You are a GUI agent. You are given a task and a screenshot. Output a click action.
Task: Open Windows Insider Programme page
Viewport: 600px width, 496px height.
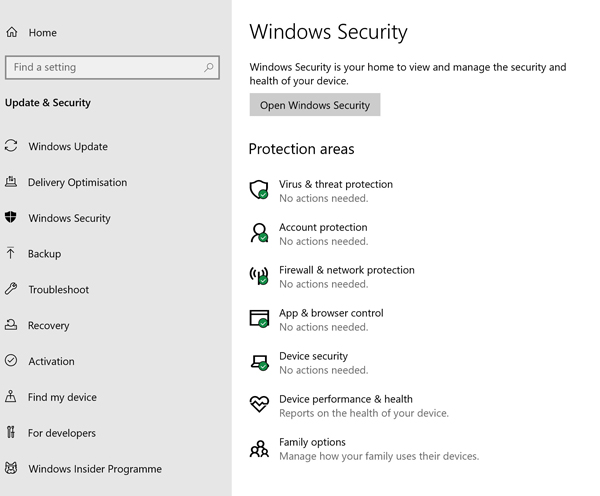pos(95,468)
